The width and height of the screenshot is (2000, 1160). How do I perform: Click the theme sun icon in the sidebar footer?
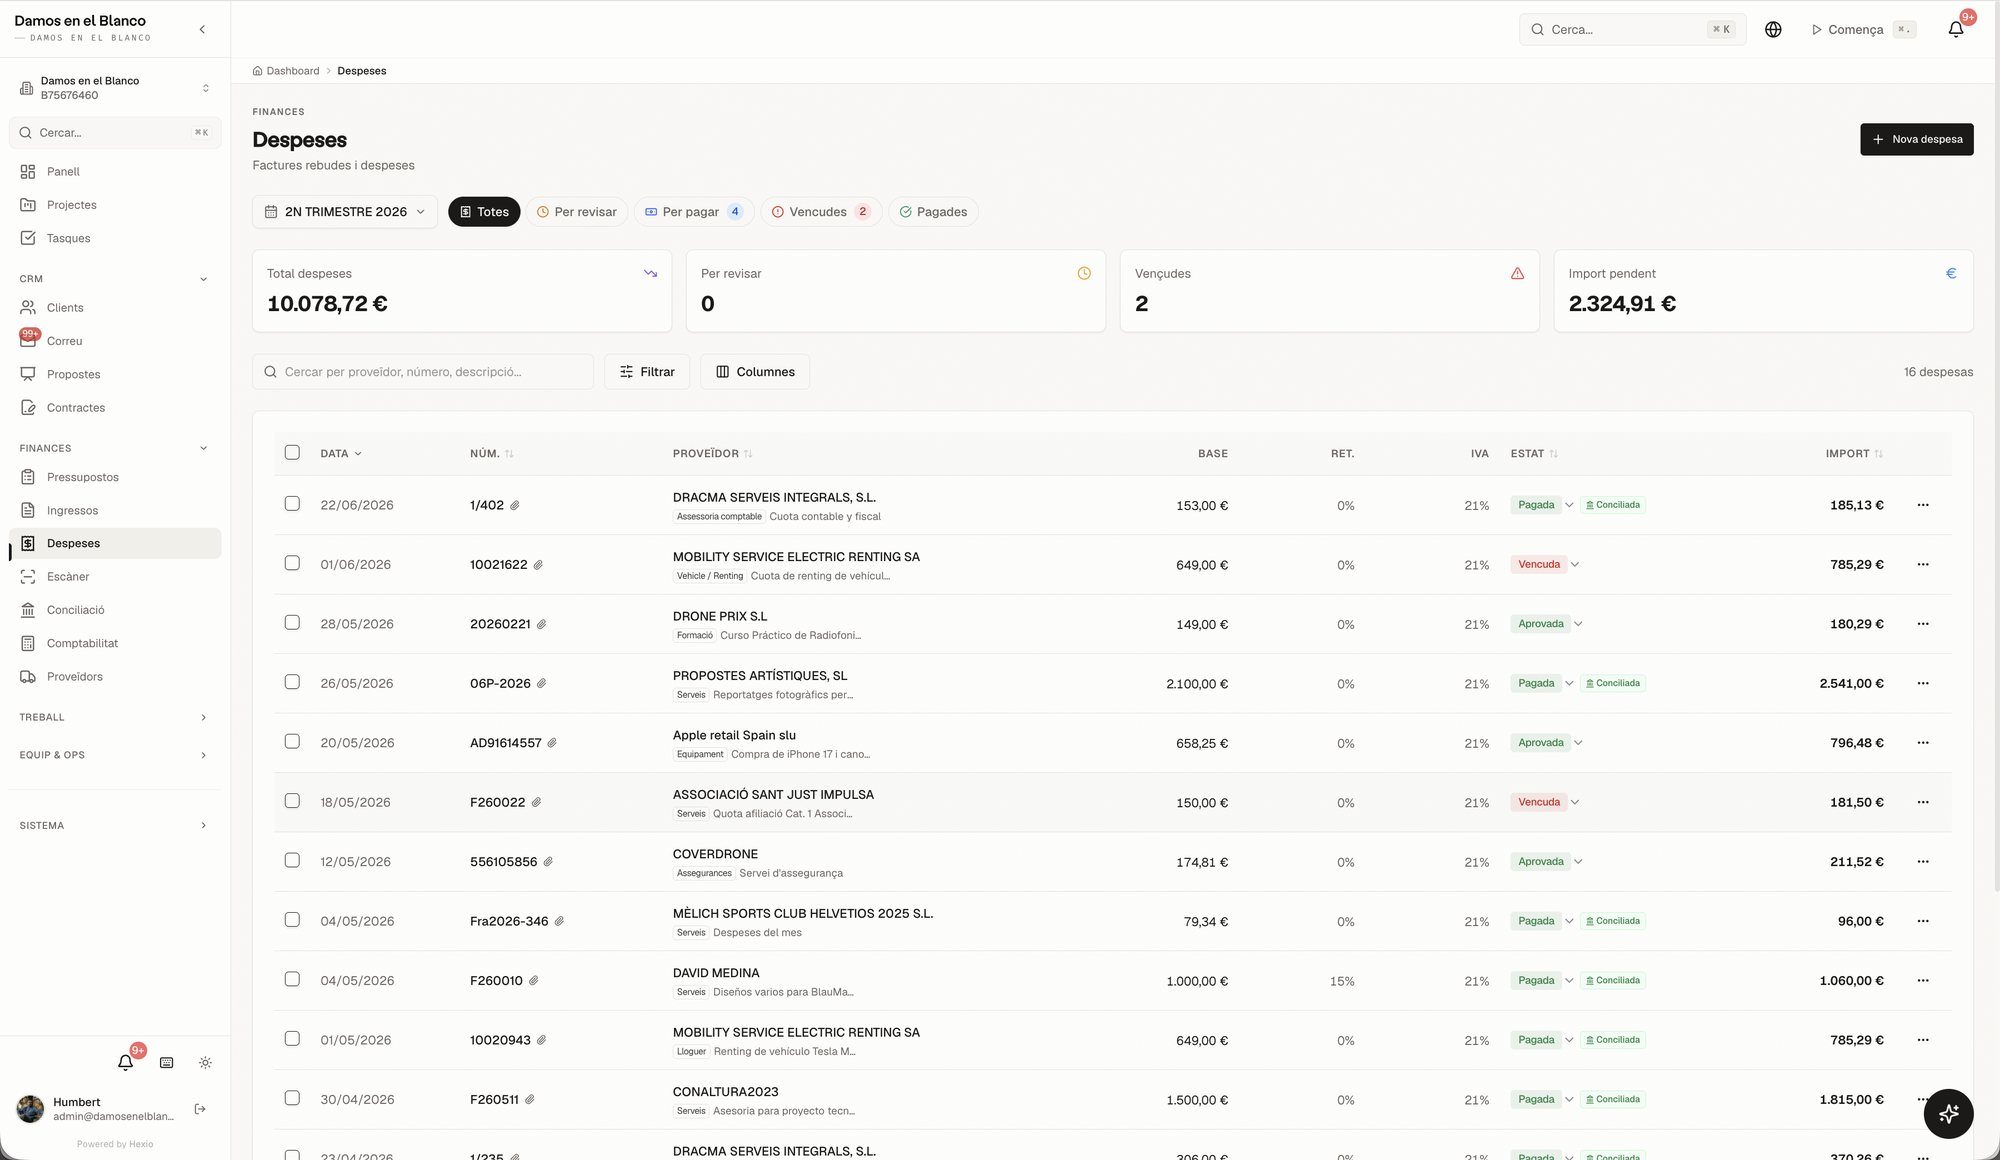(x=205, y=1063)
